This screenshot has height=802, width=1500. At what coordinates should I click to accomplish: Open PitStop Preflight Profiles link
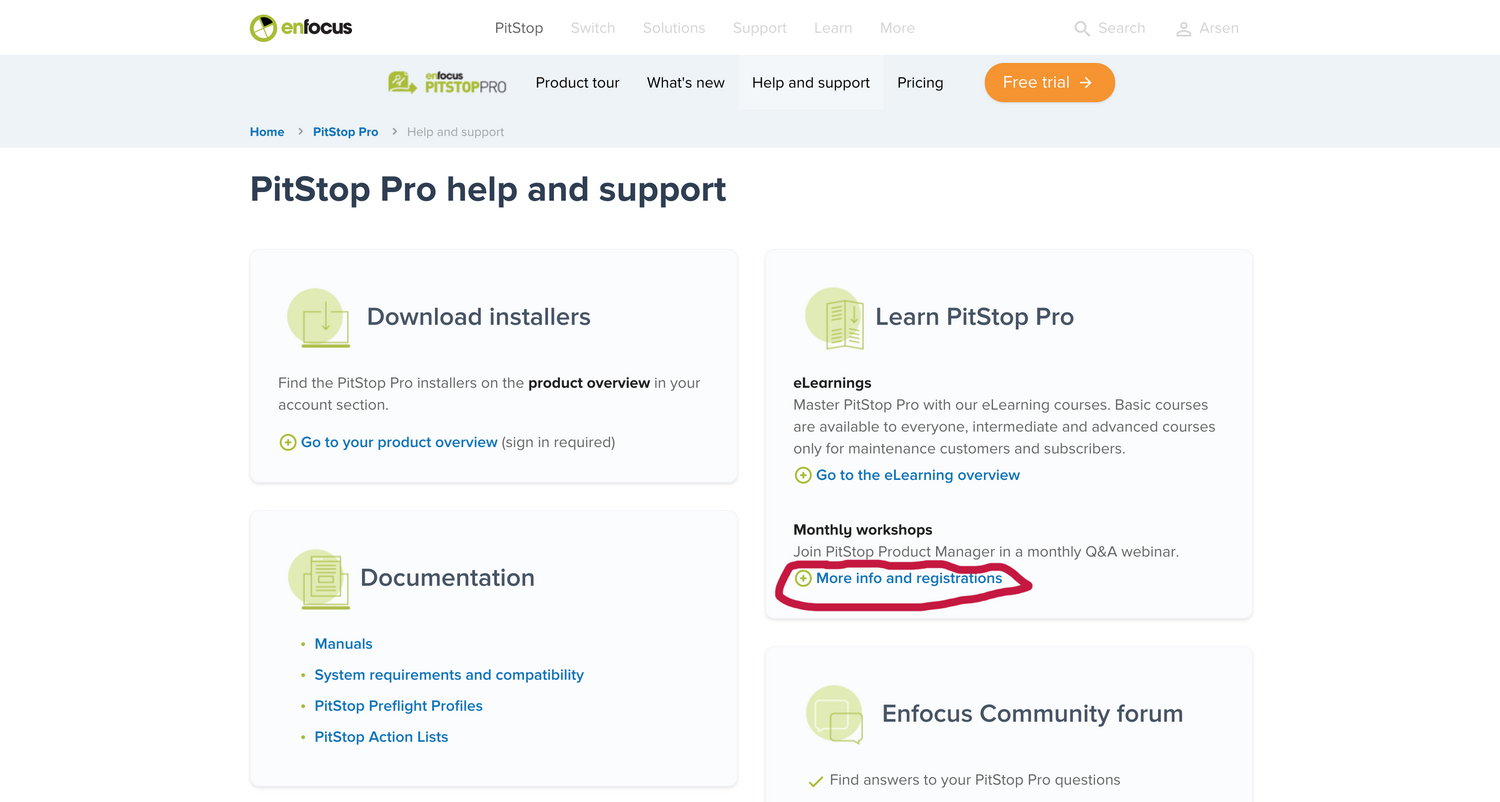pos(399,706)
